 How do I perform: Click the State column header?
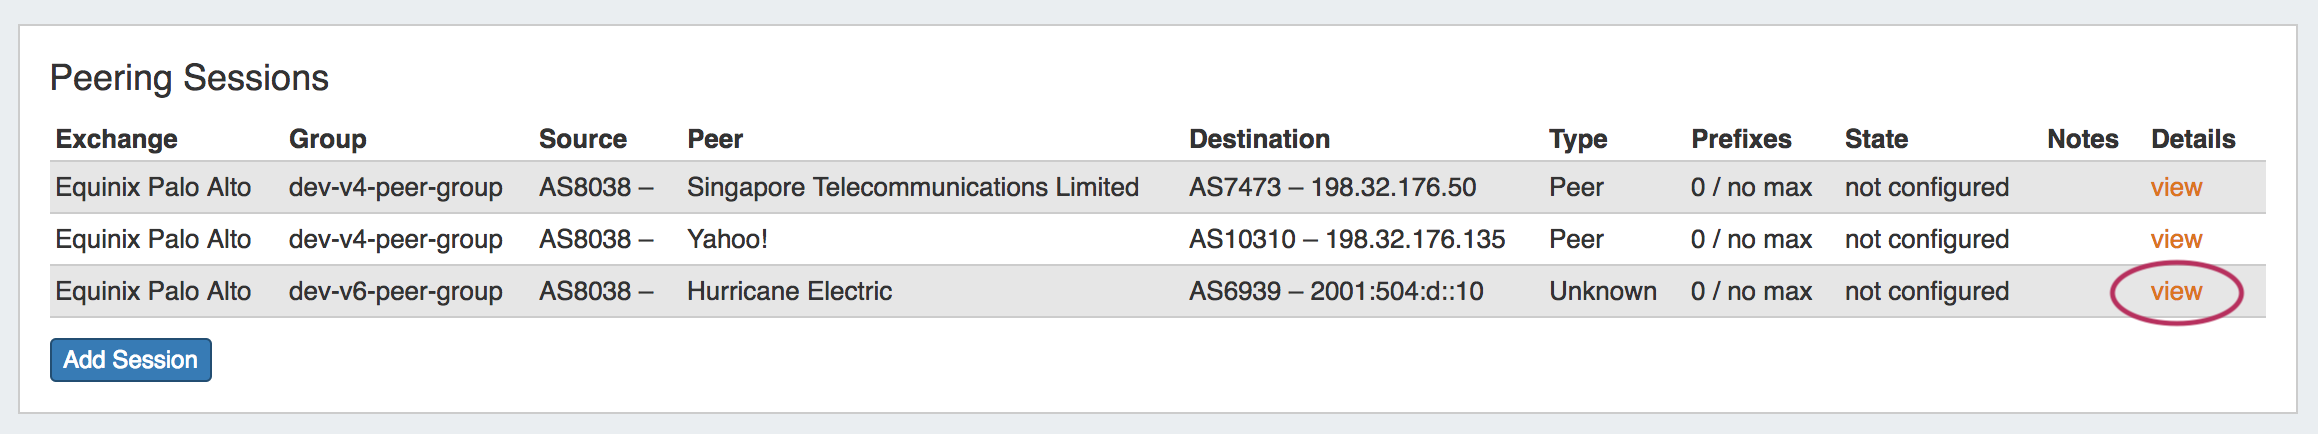1876,139
